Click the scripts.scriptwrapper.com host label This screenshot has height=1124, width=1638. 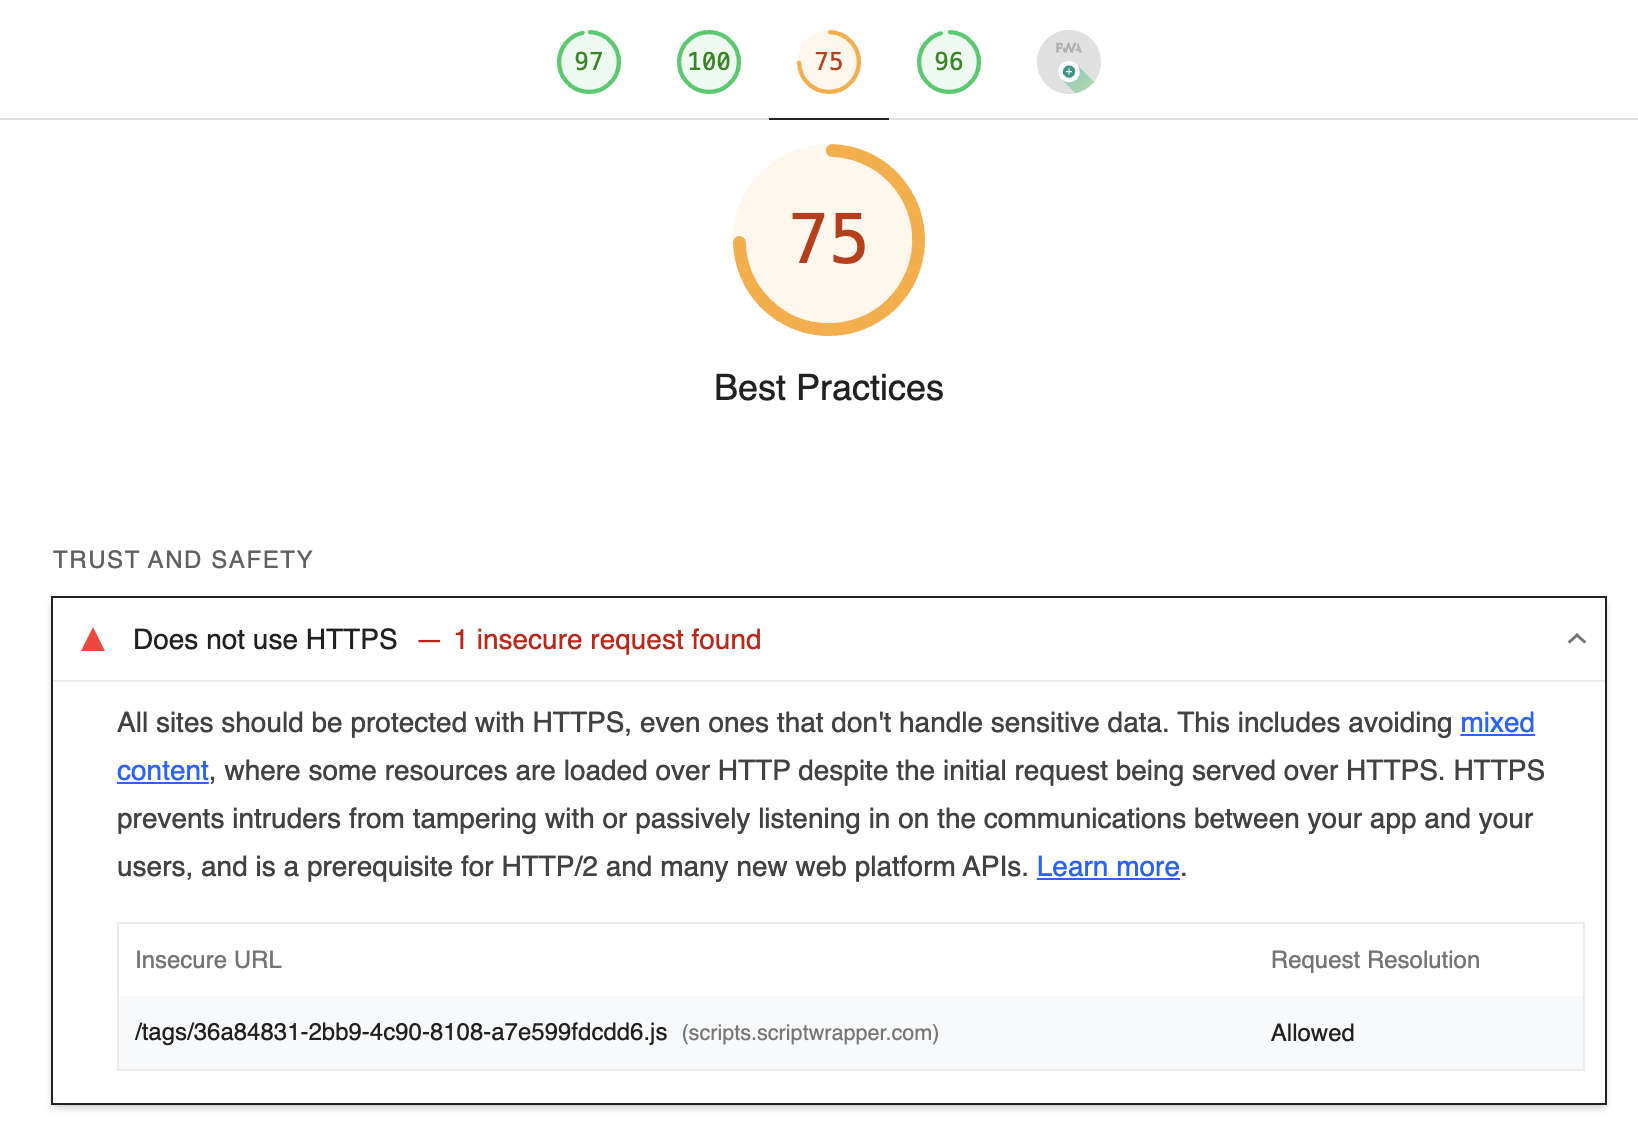(x=810, y=1033)
